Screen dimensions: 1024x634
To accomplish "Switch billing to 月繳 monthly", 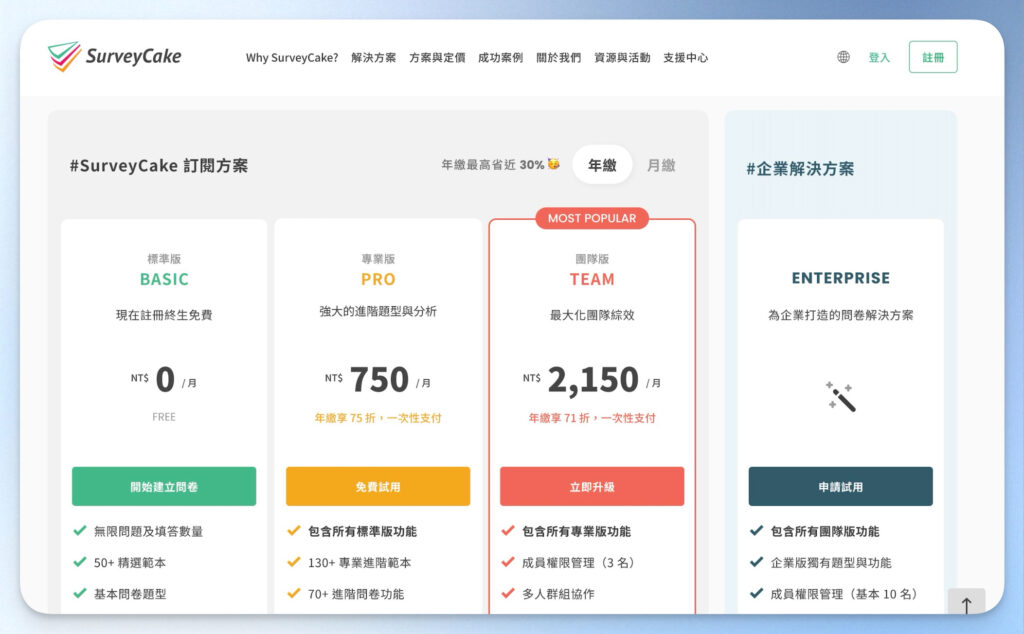I will (x=661, y=165).
